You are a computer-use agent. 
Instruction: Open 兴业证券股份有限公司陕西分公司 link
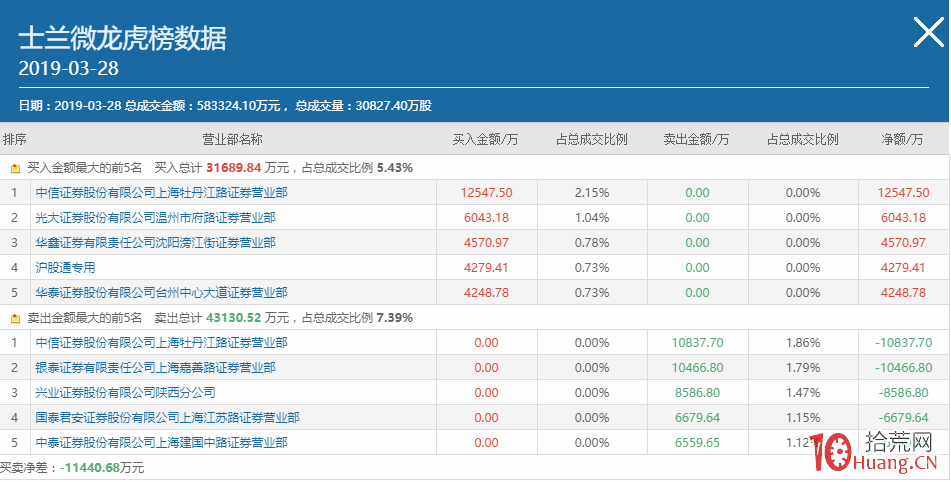pos(126,393)
